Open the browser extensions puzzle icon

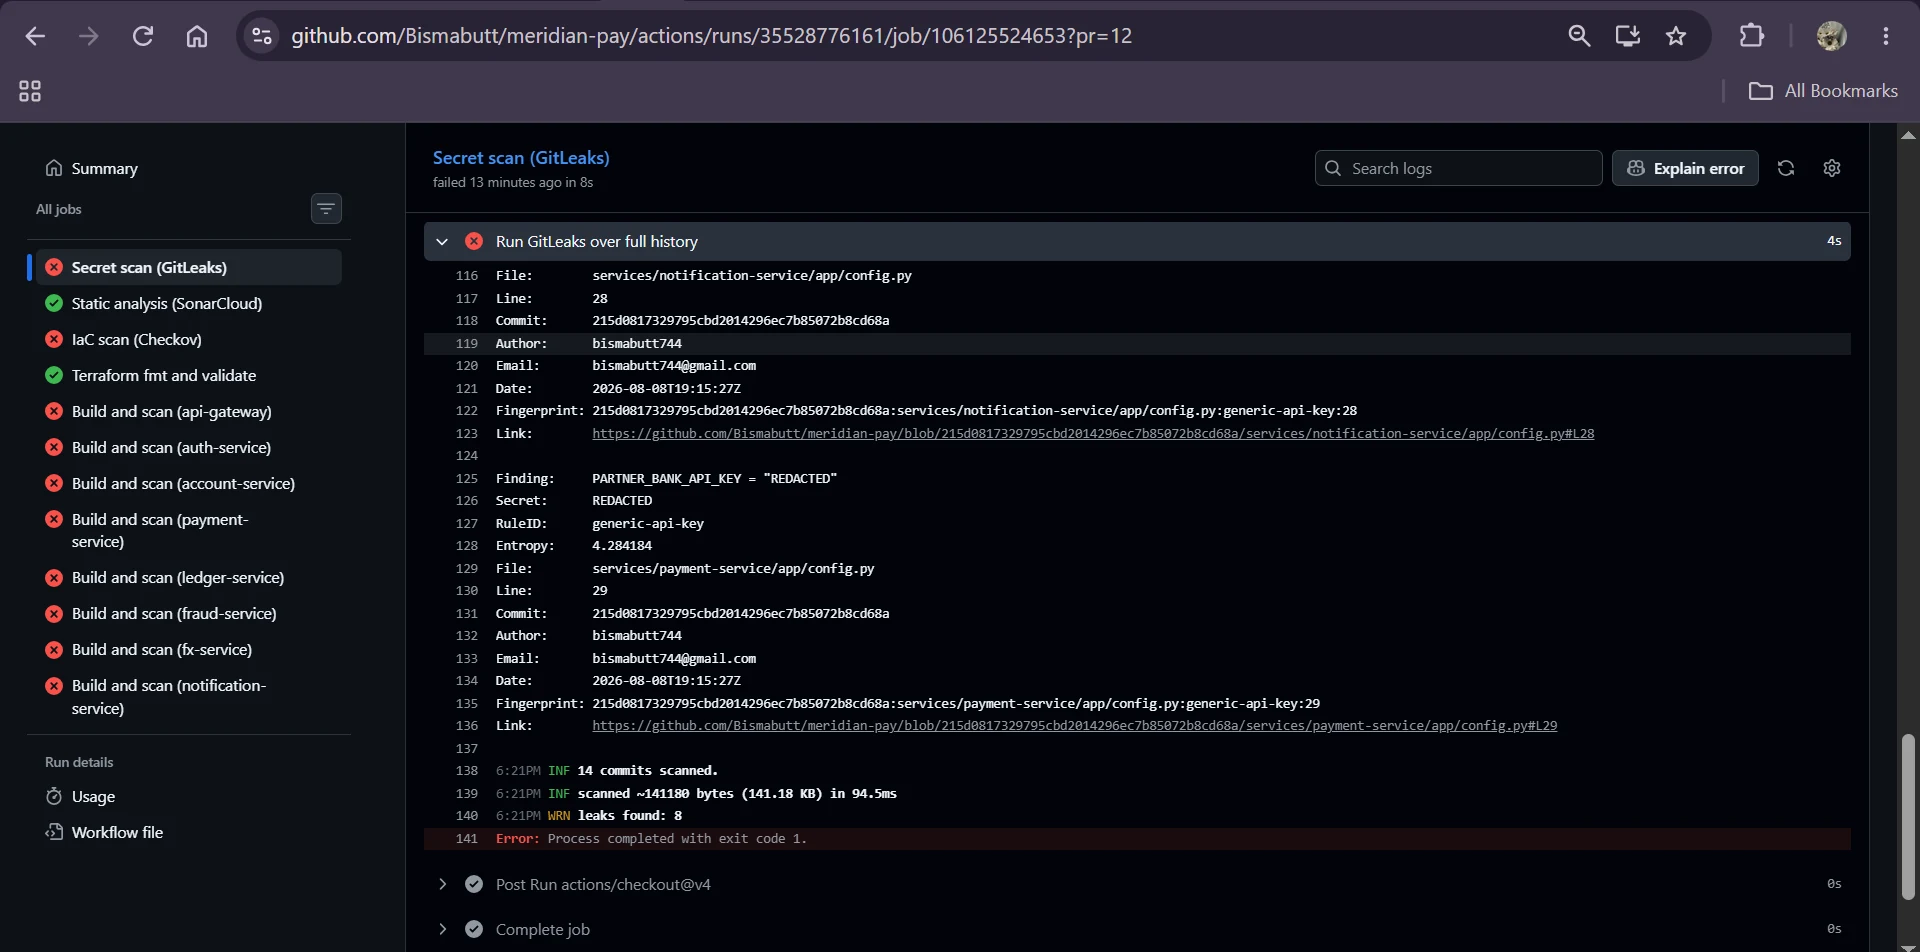1752,36
